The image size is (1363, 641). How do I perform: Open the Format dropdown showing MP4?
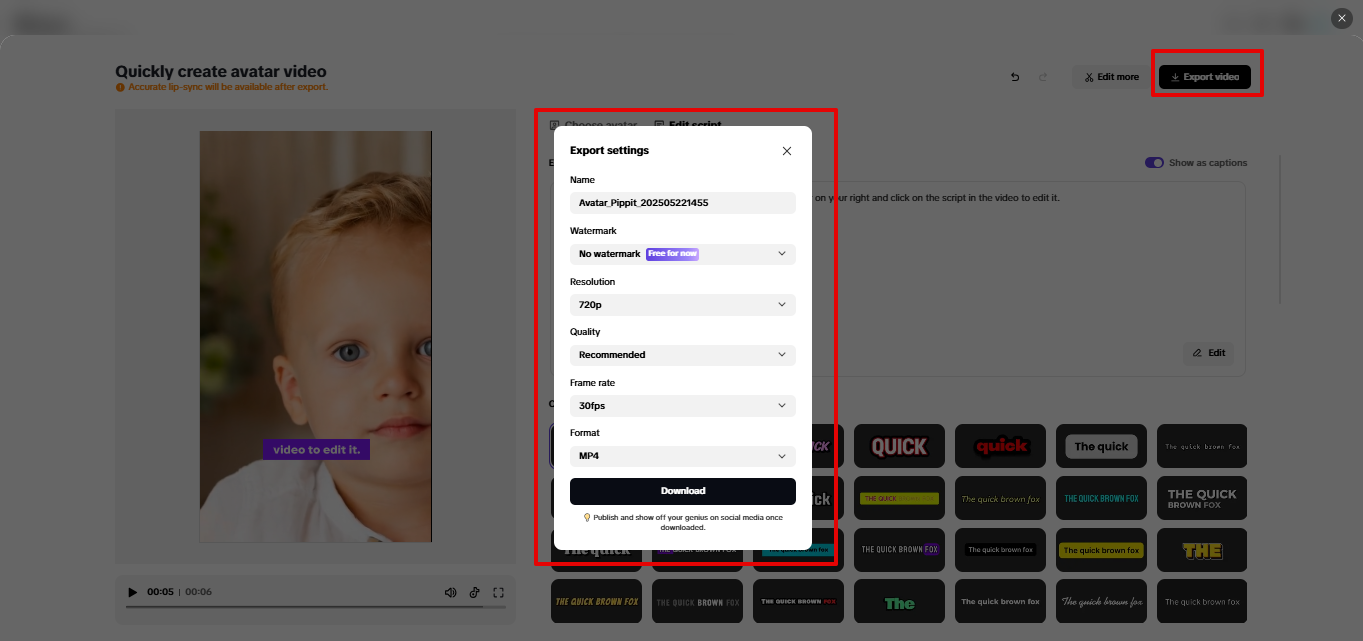click(683, 456)
